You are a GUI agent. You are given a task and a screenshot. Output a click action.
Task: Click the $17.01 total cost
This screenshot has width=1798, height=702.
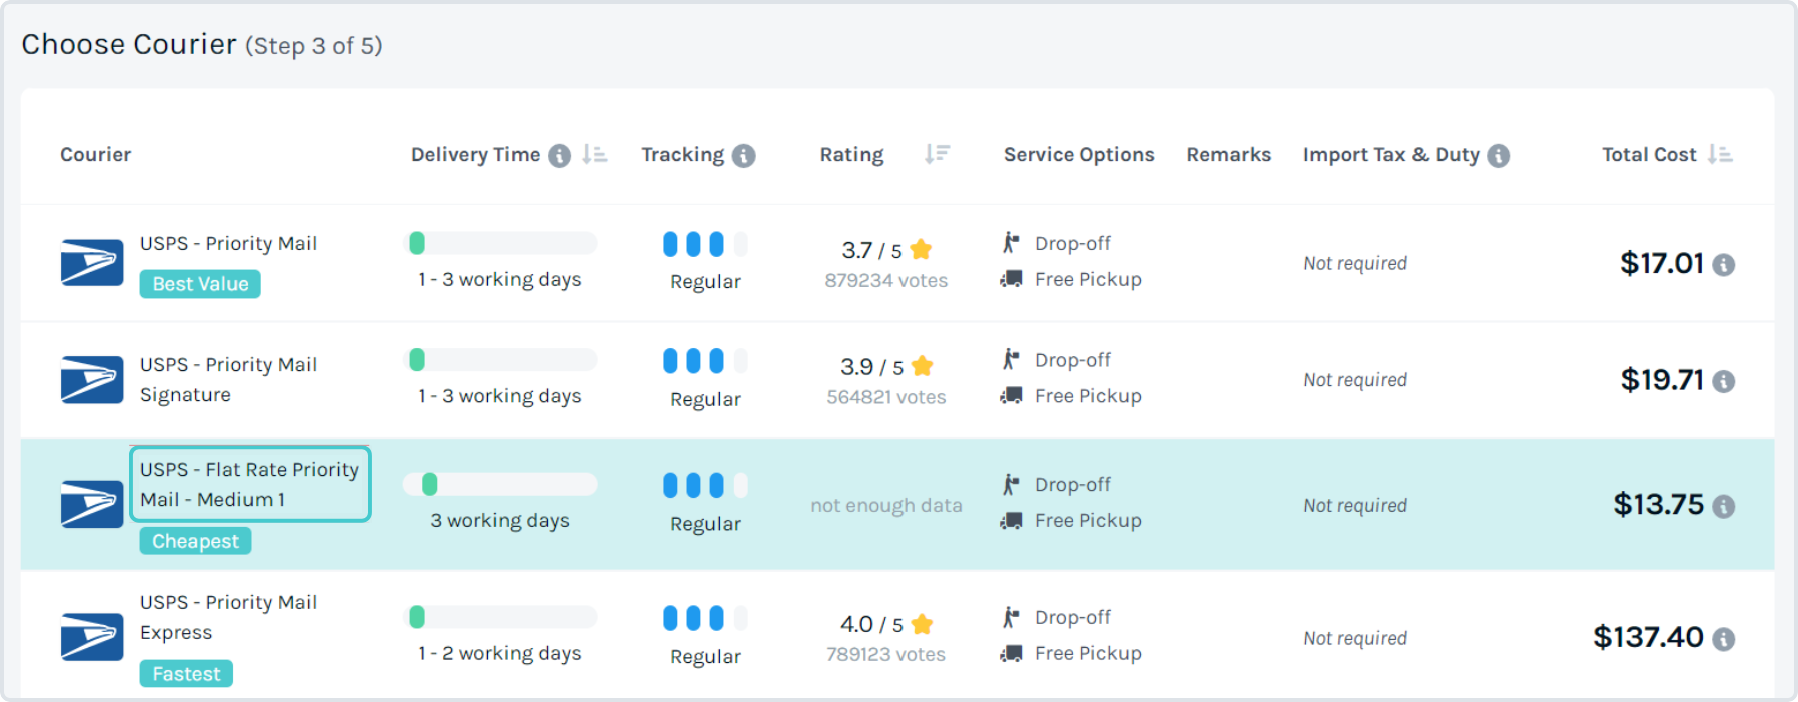[1662, 263]
